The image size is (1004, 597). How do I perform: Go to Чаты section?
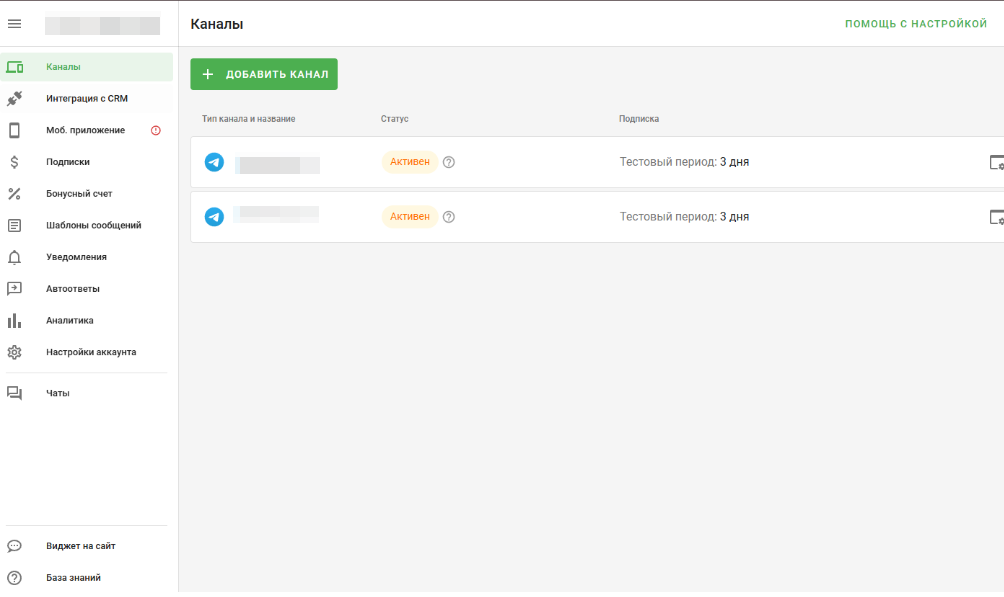tap(86, 393)
